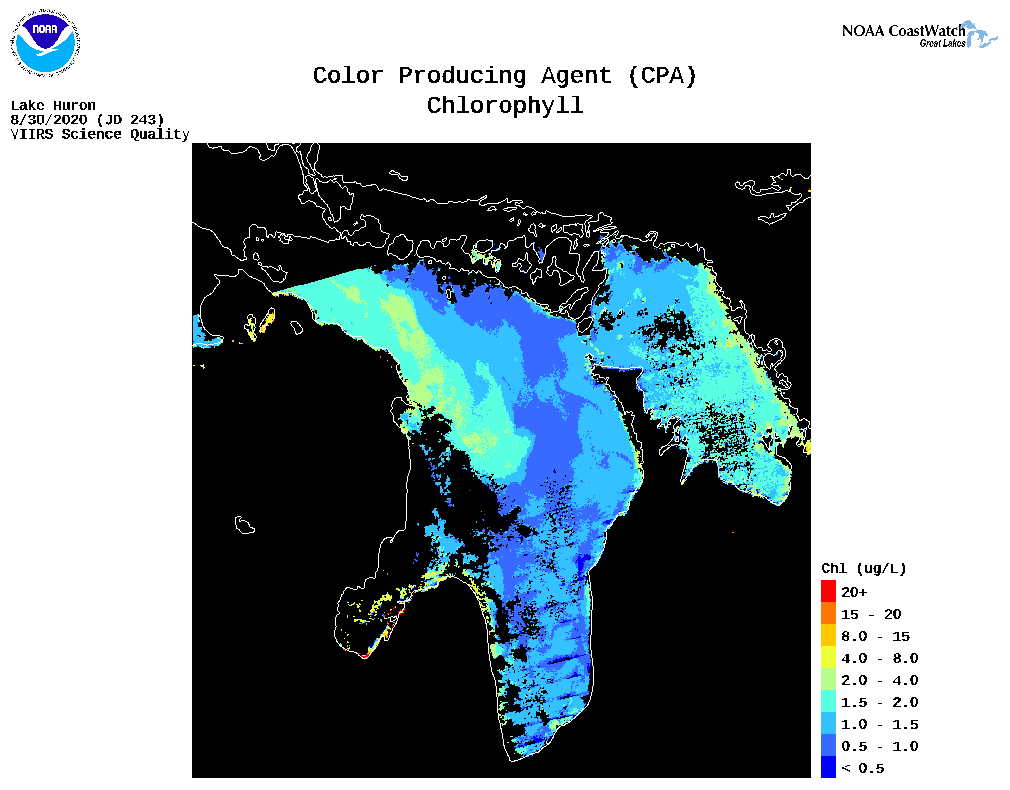Select the aqua 1.5 - 2.0 legend swatch
Viewport: 1010px width, 790px height.
point(828,701)
